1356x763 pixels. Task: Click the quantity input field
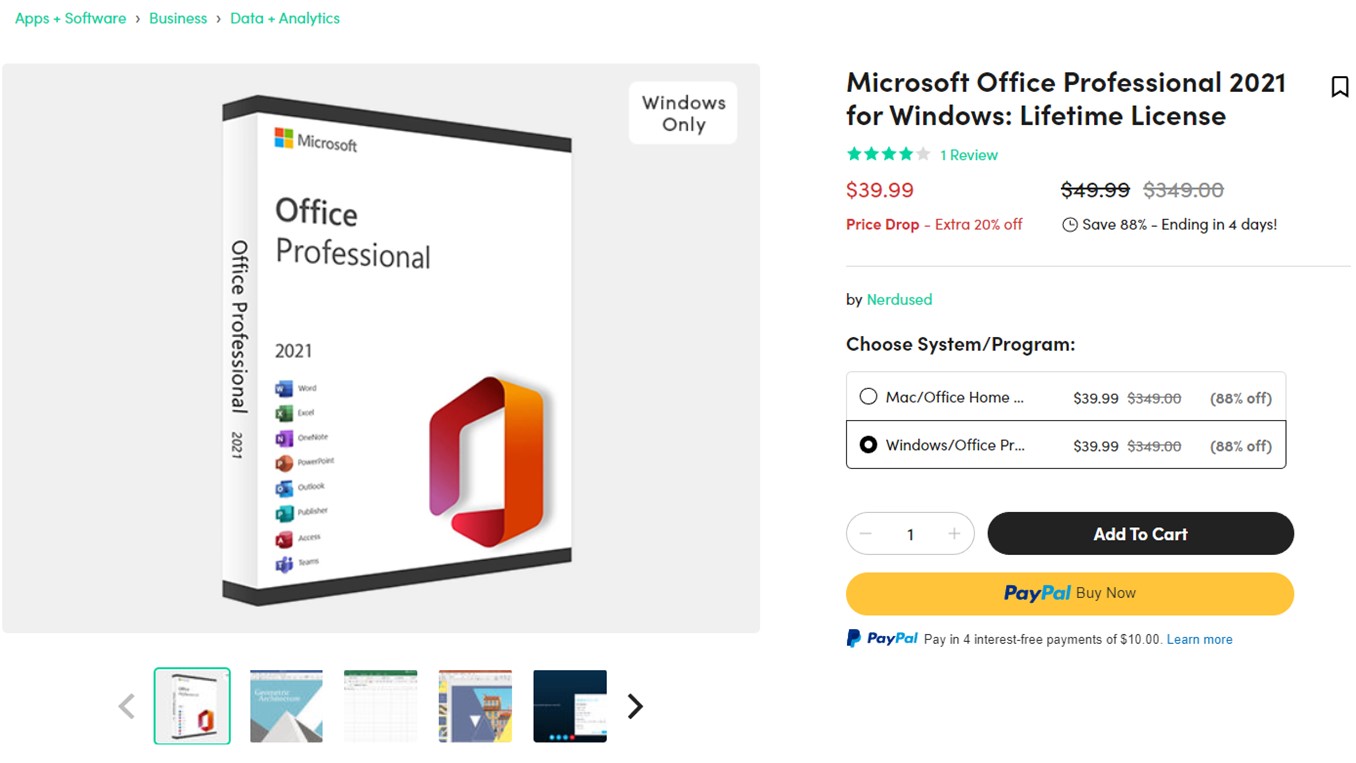(x=910, y=534)
